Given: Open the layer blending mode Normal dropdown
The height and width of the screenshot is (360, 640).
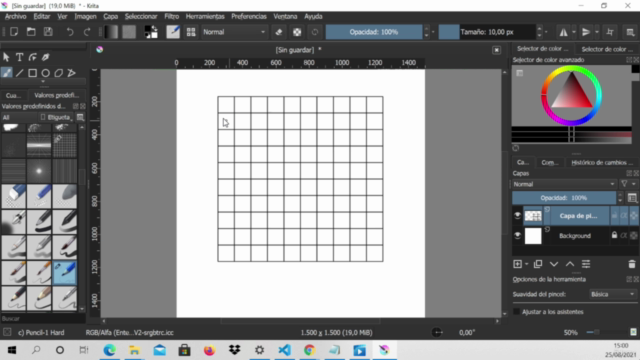Looking at the screenshot, I should click(x=564, y=184).
